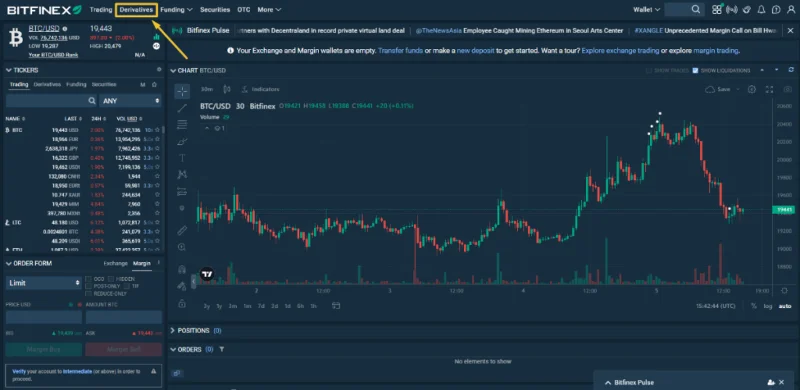Select the Fibonacci retracement tool

(x=182, y=125)
